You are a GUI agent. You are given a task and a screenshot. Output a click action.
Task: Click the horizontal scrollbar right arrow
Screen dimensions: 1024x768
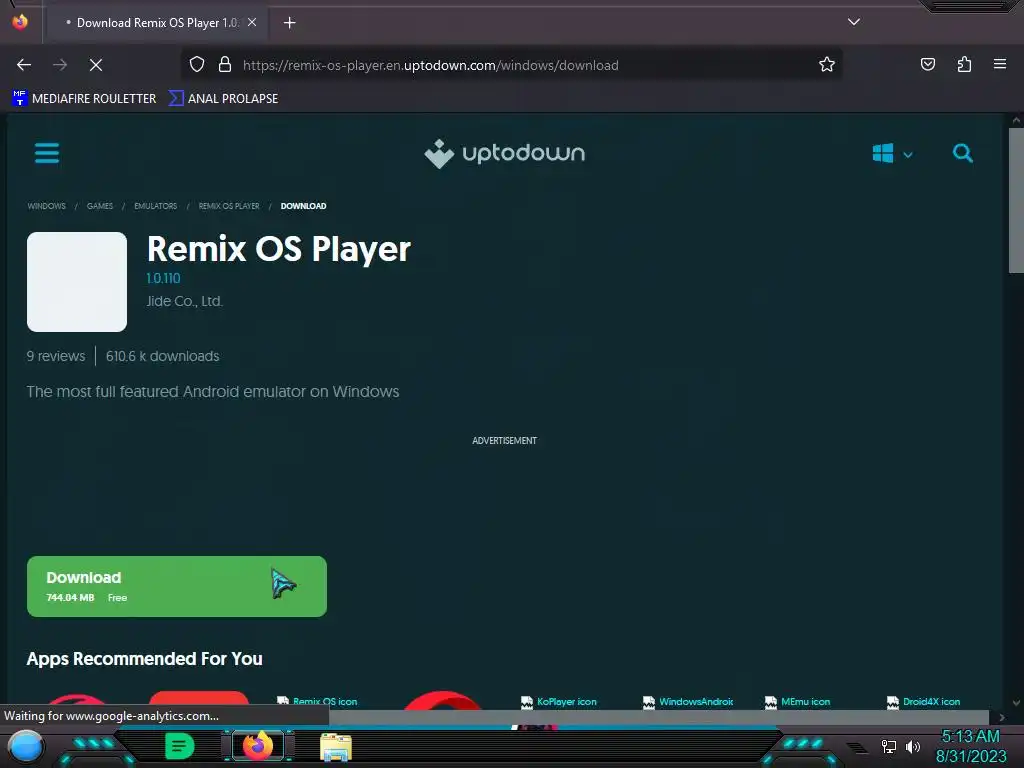(x=1002, y=717)
